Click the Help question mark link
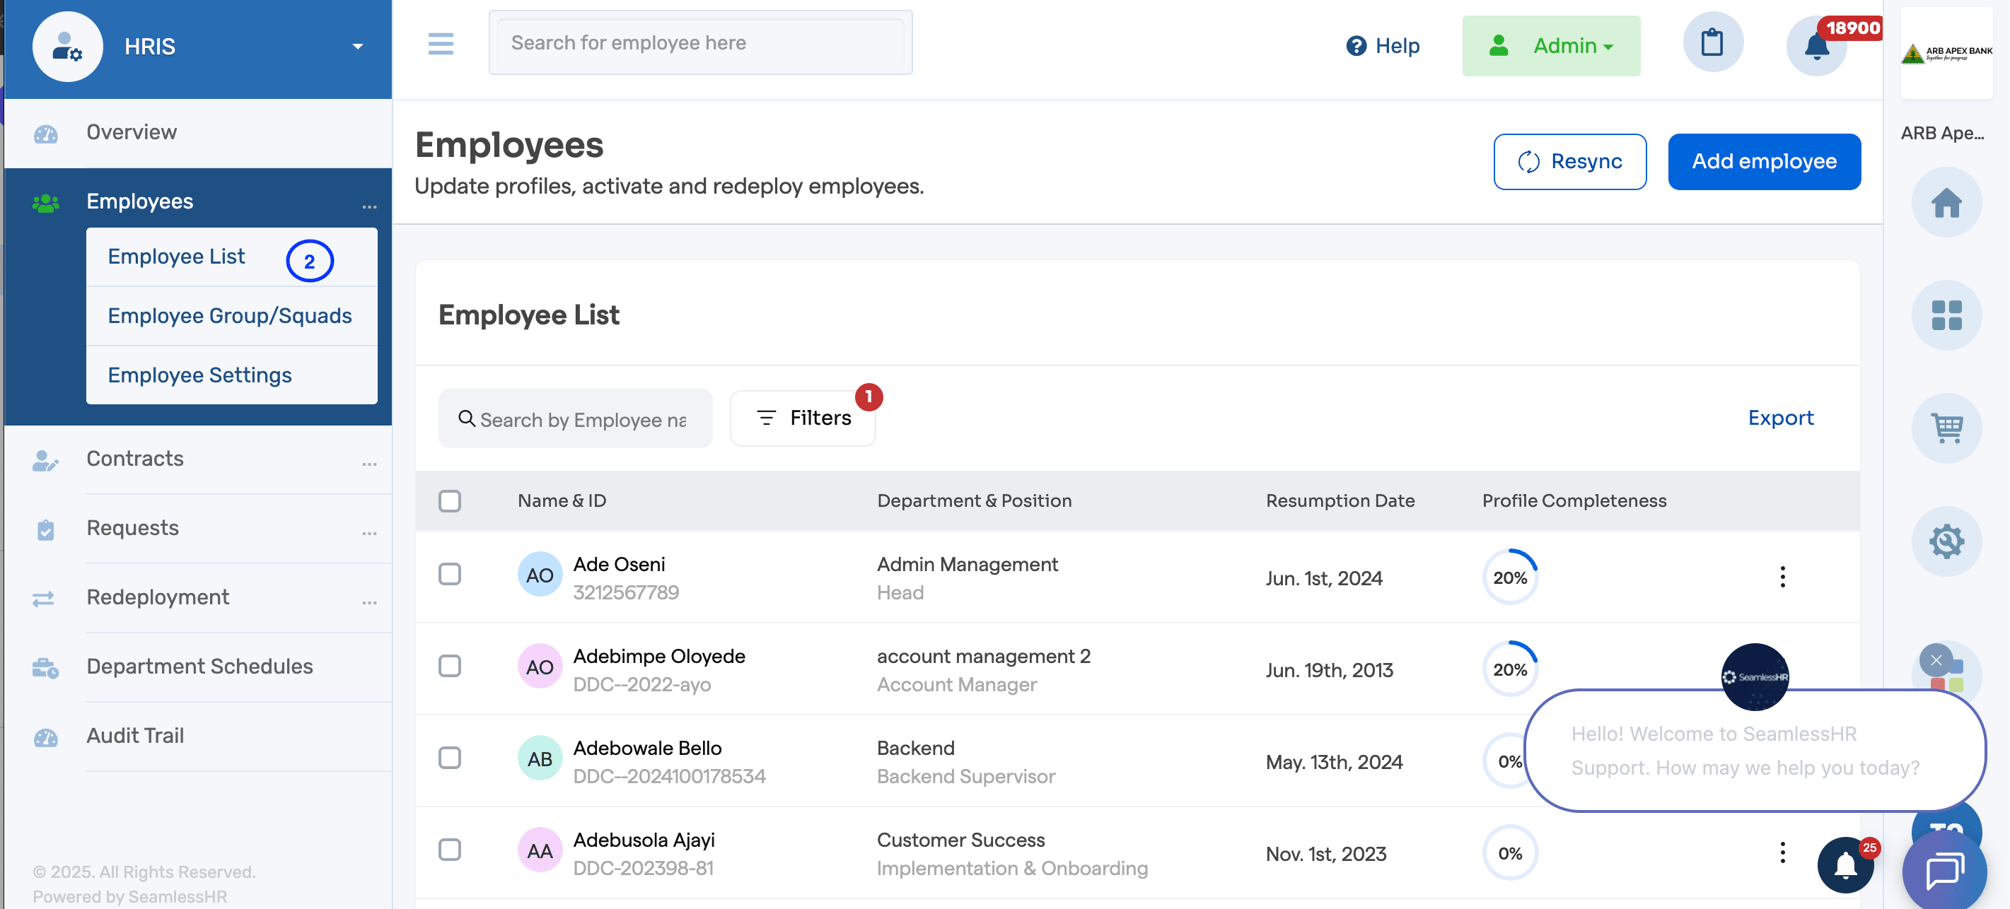The width and height of the screenshot is (2010, 909). click(1383, 46)
